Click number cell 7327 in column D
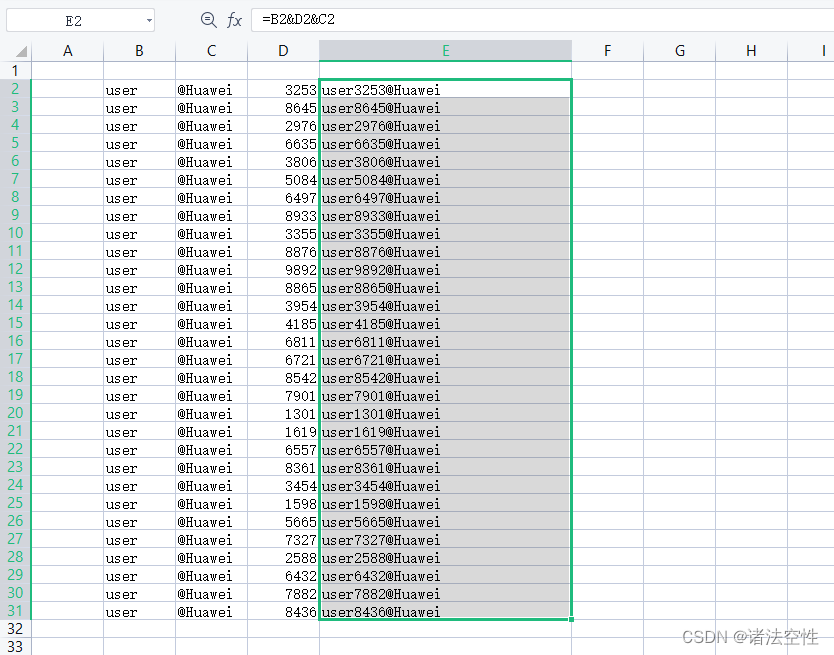The width and height of the screenshot is (834, 655). tap(283, 539)
